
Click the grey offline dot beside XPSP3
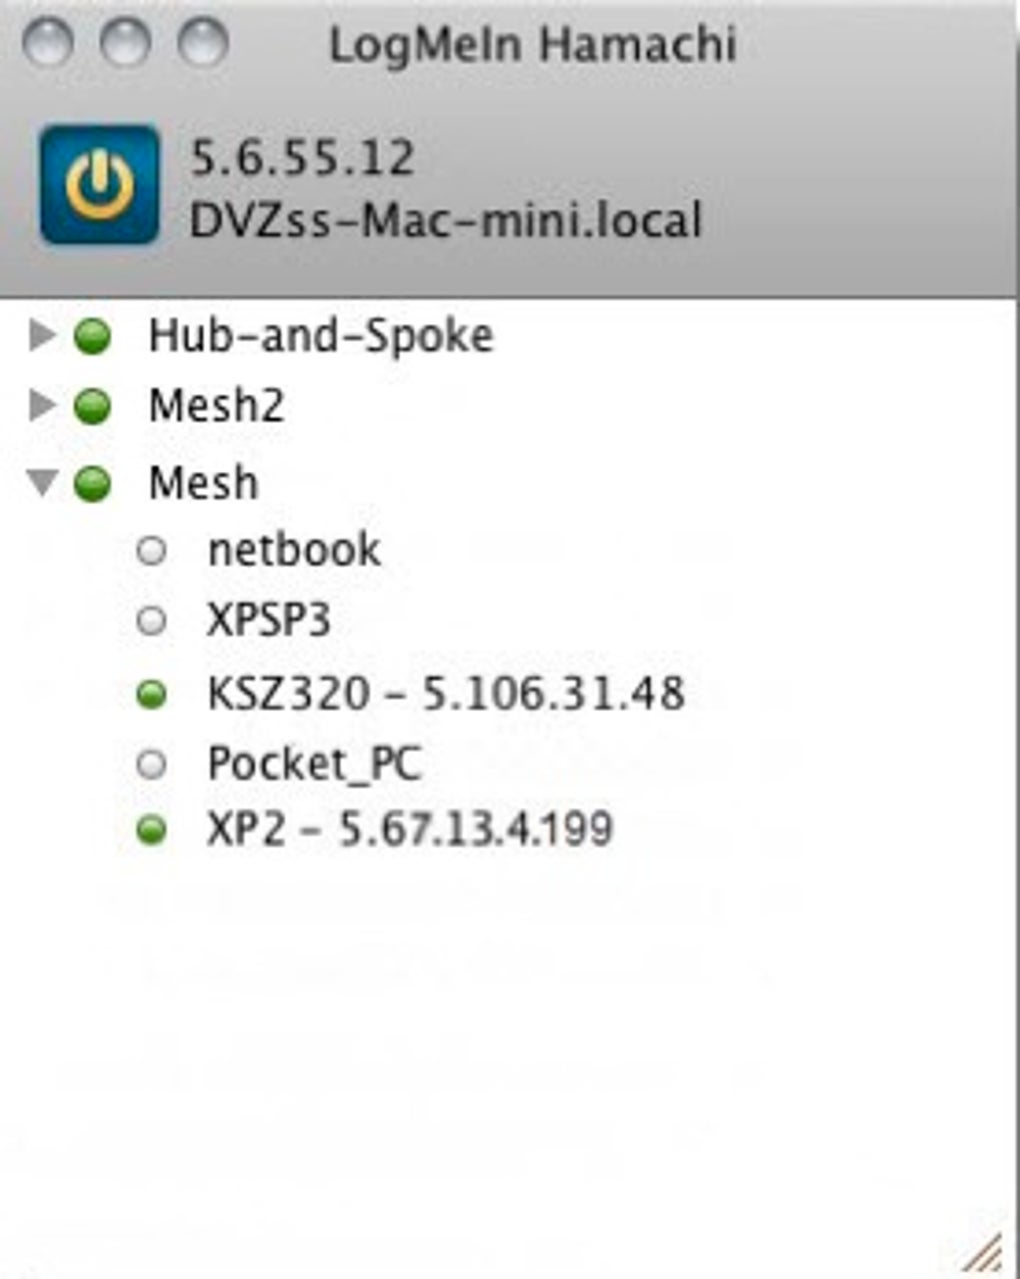click(151, 621)
